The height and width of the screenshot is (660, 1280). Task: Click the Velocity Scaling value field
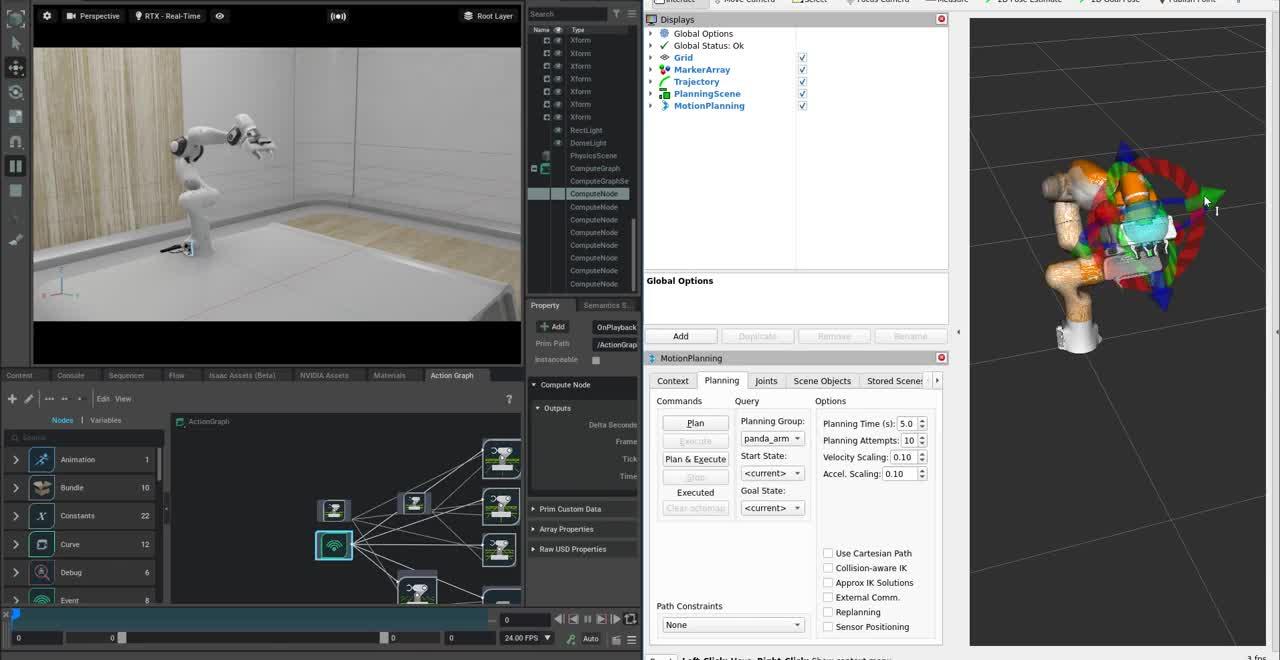coord(903,457)
